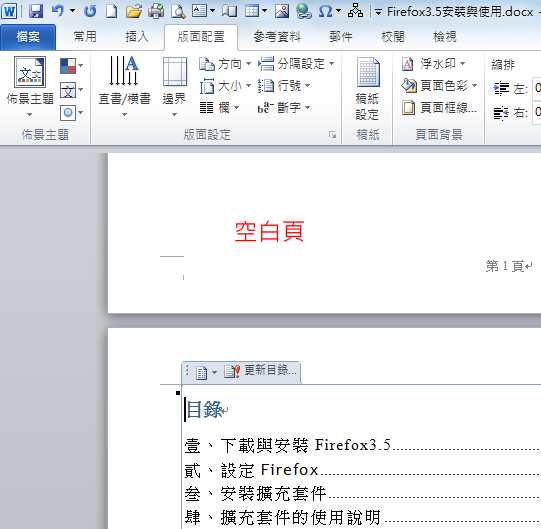Click the 更新目錄 update table button
This screenshot has width=541, height=529.
tap(260, 371)
